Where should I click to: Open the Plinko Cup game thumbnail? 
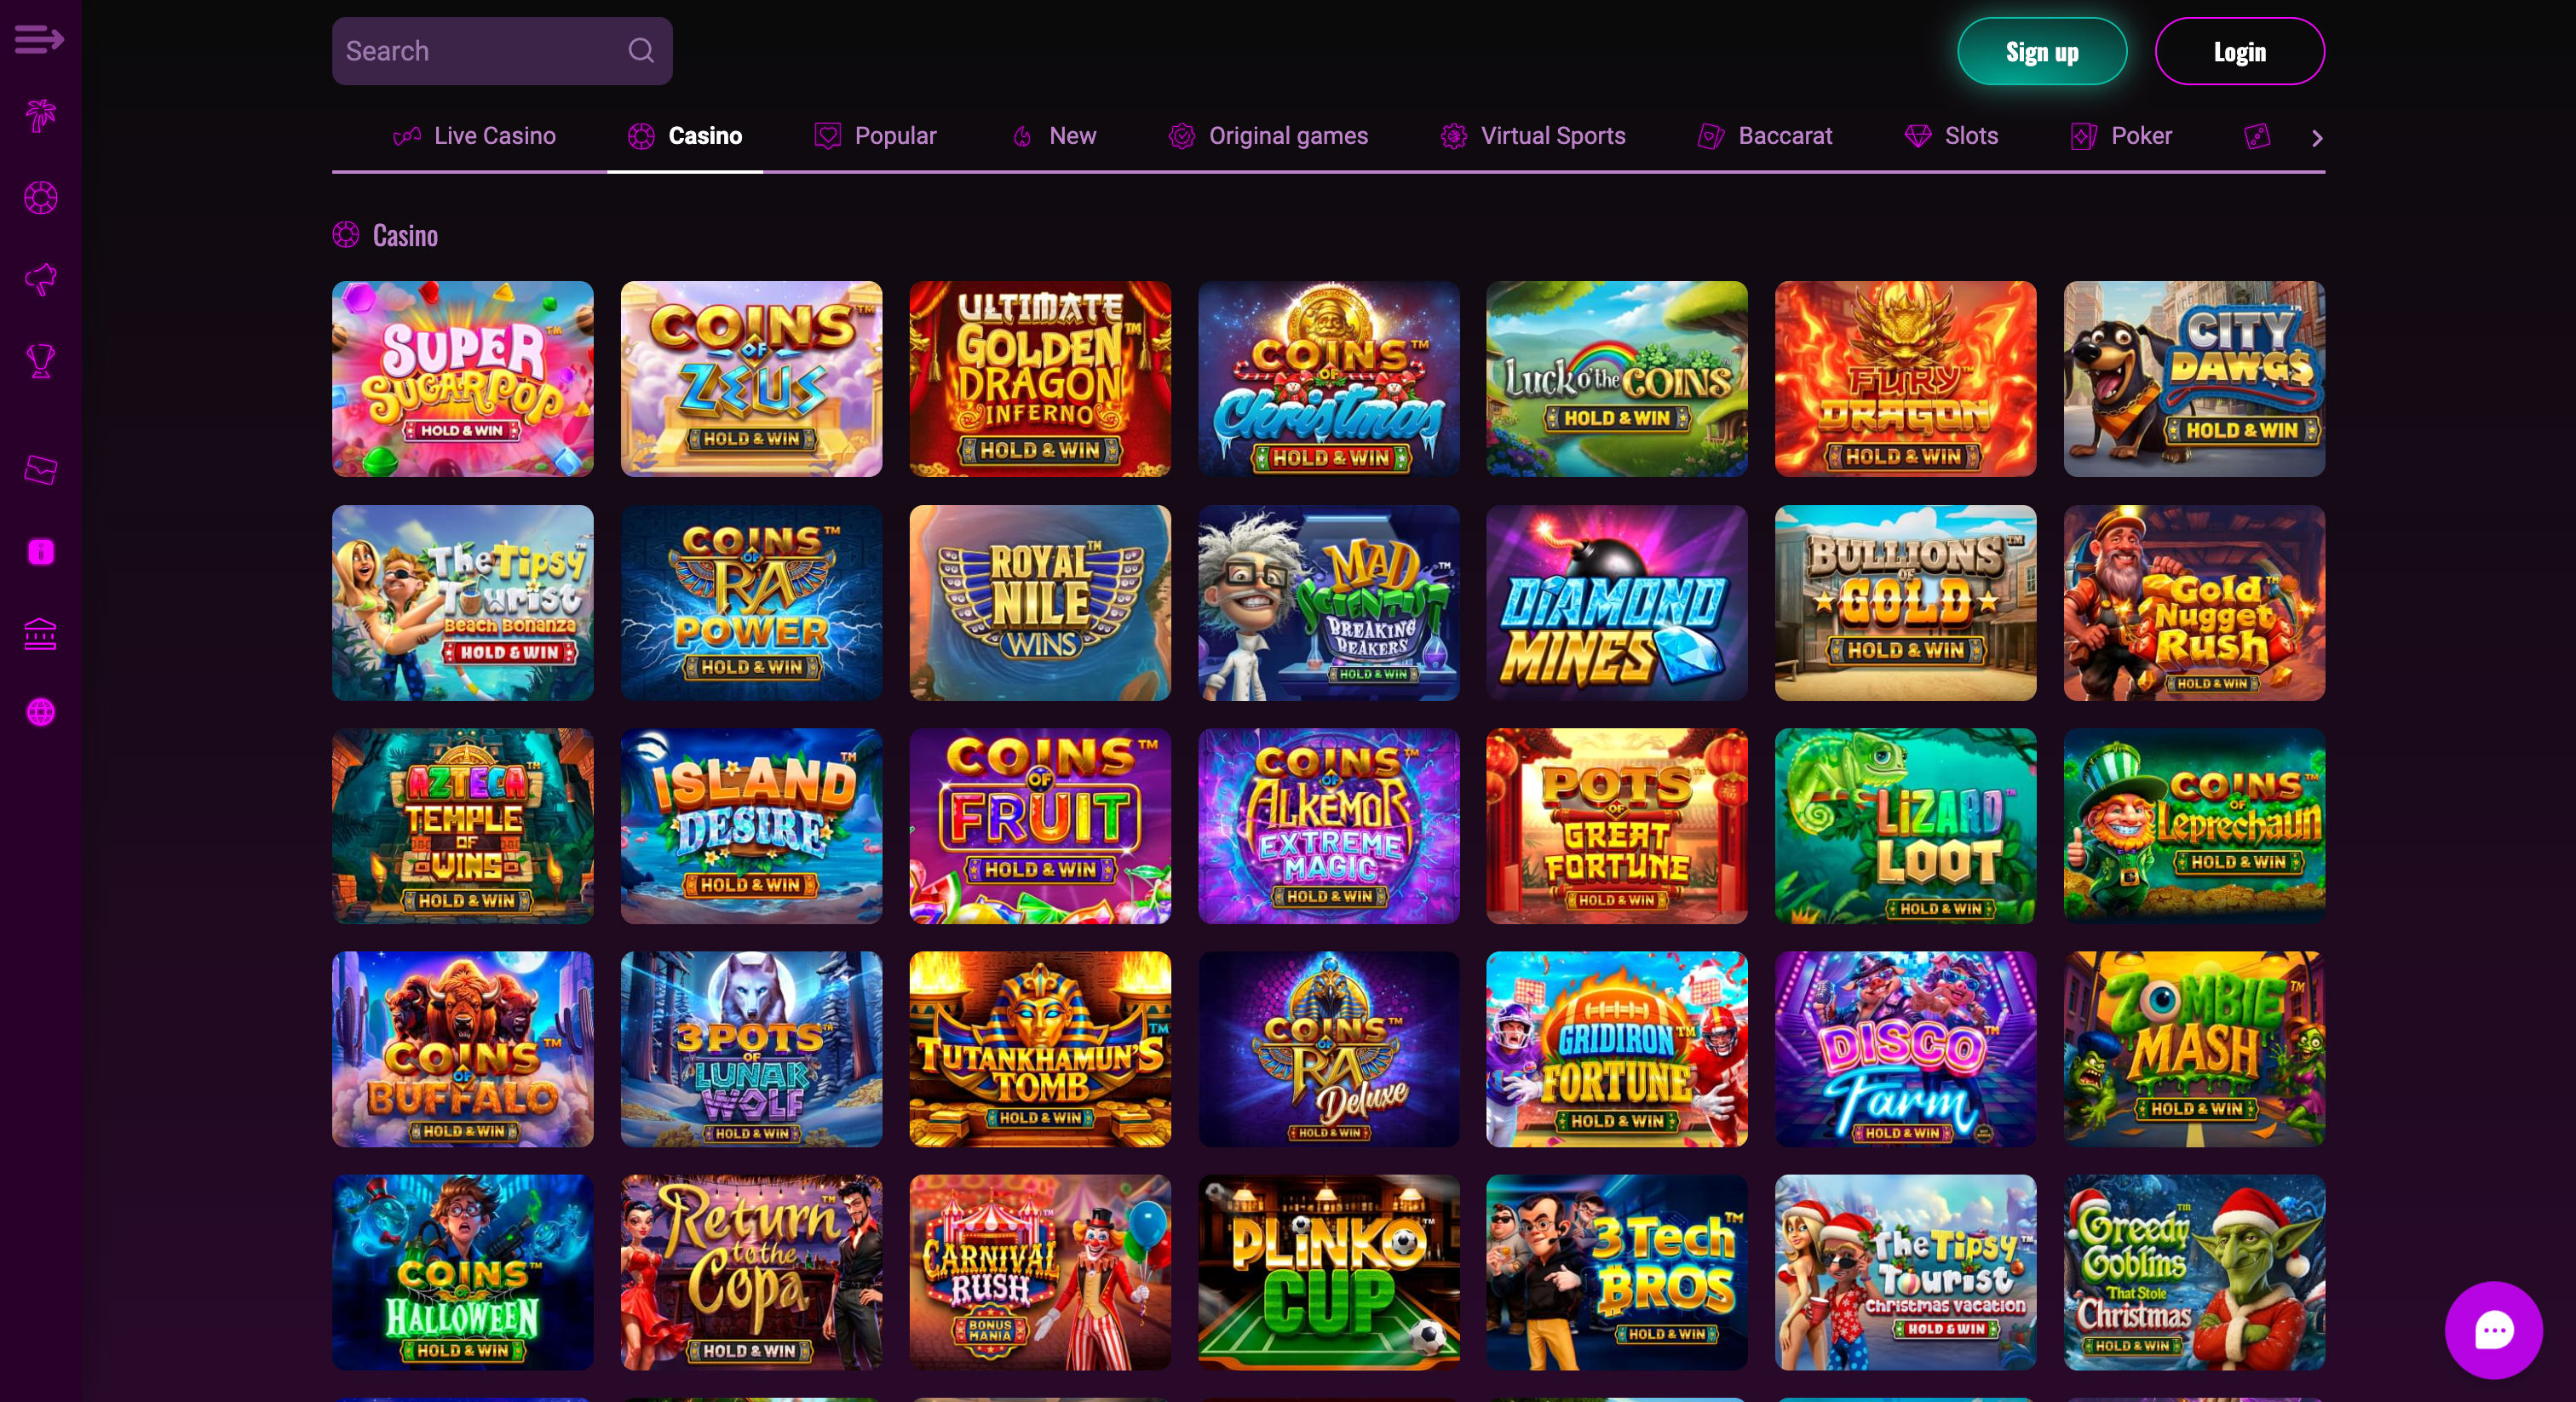coord(1329,1272)
